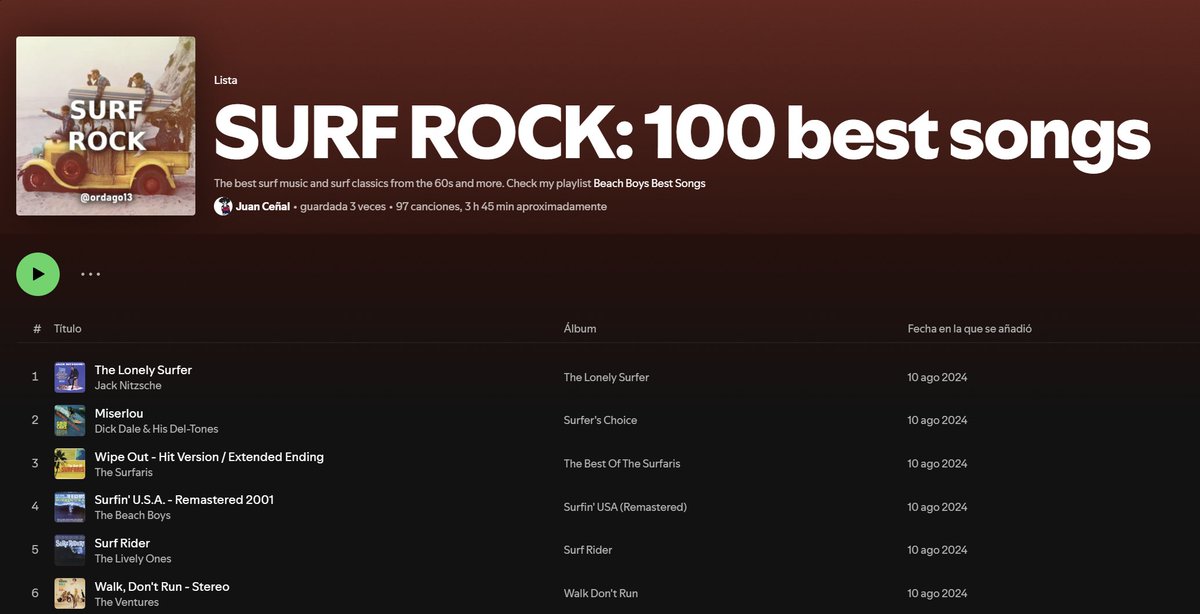Open Walk, Don't Run track cover art
This screenshot has width=1200, height=614.
pos(70,594)
